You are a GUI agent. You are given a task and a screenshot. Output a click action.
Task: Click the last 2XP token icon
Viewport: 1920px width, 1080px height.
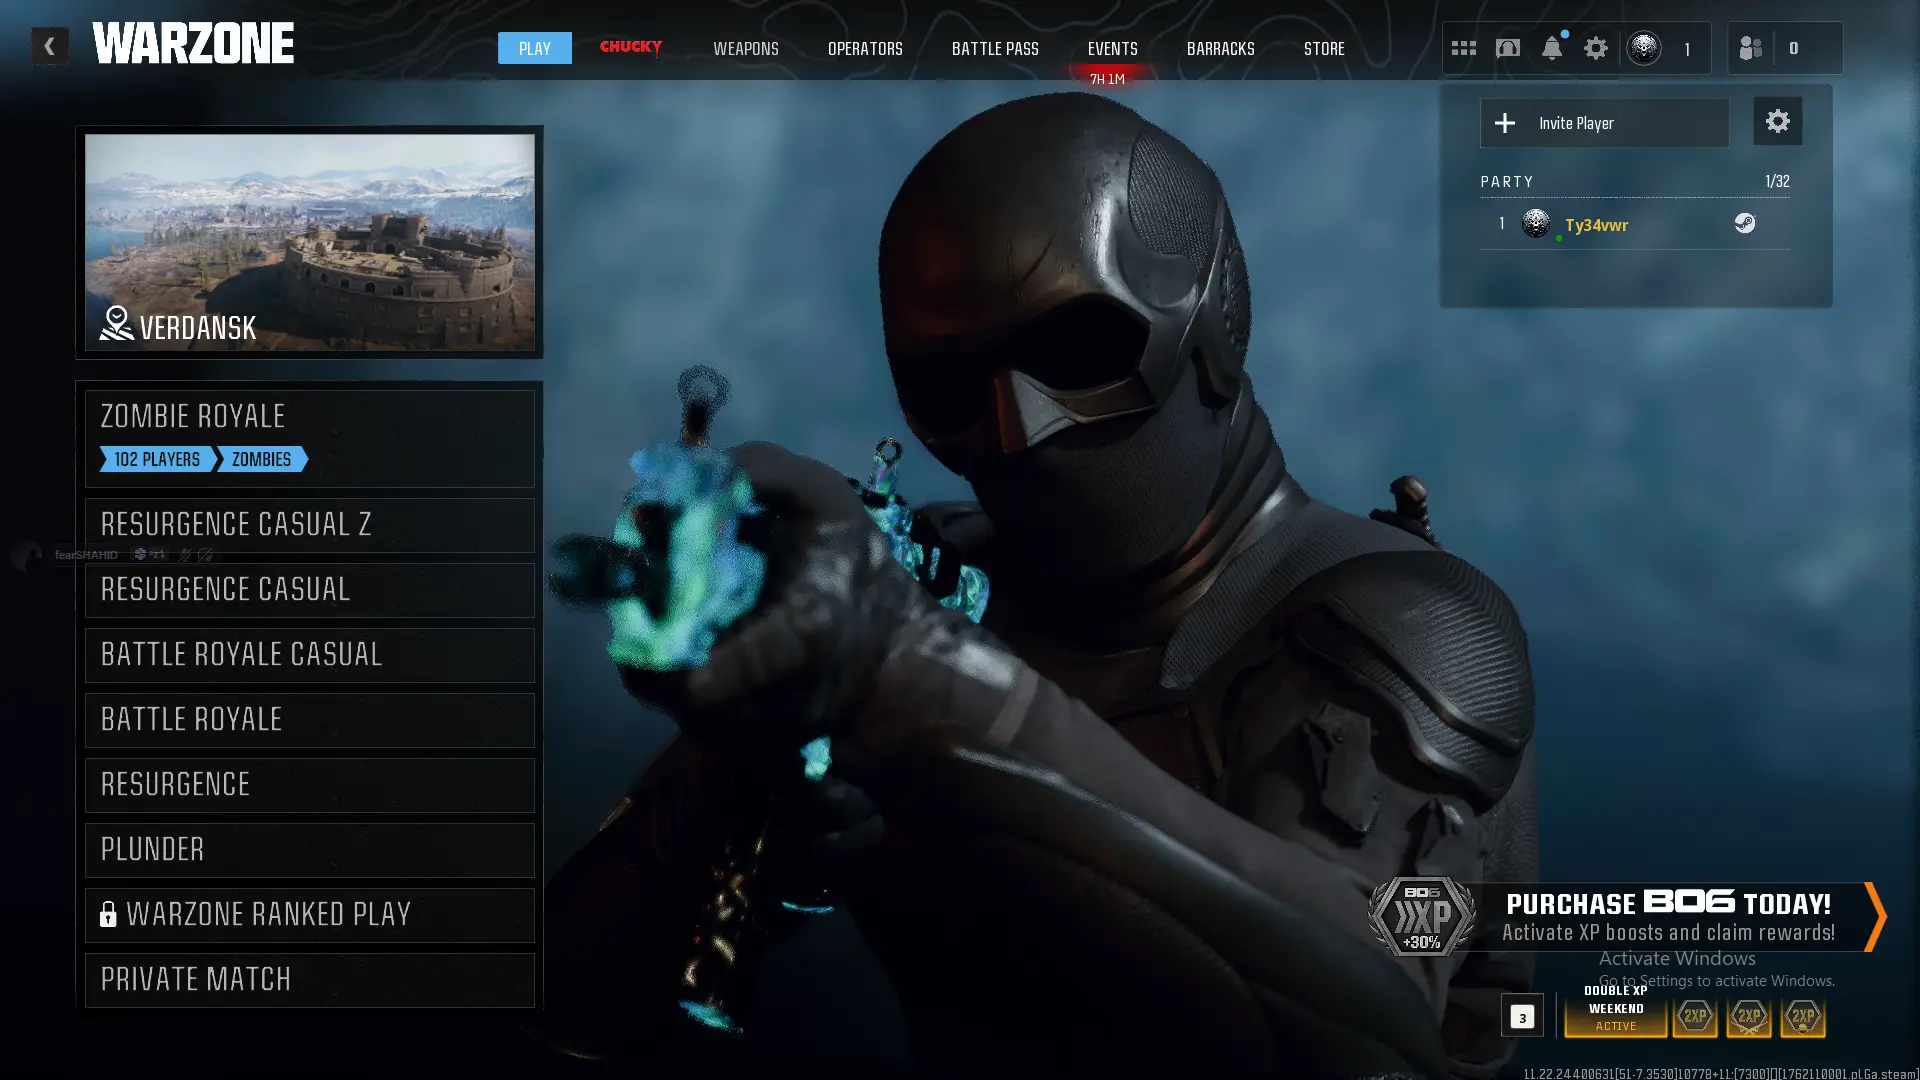[1803, 1017]
